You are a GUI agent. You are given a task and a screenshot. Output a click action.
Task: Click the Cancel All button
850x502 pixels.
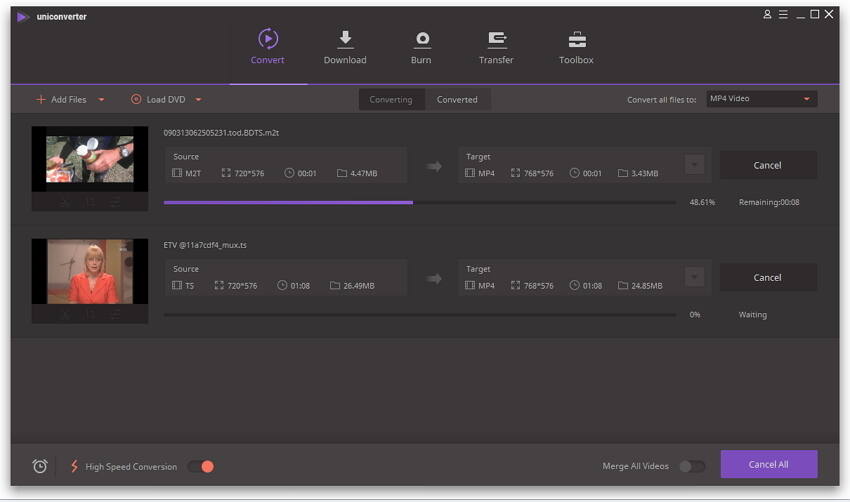click(x=769, y=465)
